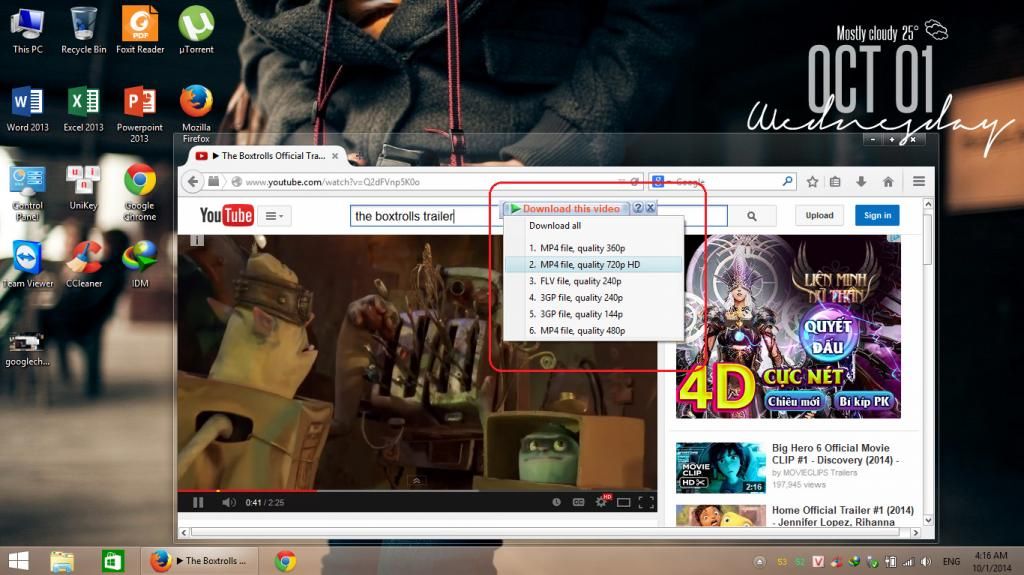This screenshot has height=575, width=1024.
Task: Choose MP4 file, quality 720p HD
Action: pyautogui.click(x=594, y=265)
